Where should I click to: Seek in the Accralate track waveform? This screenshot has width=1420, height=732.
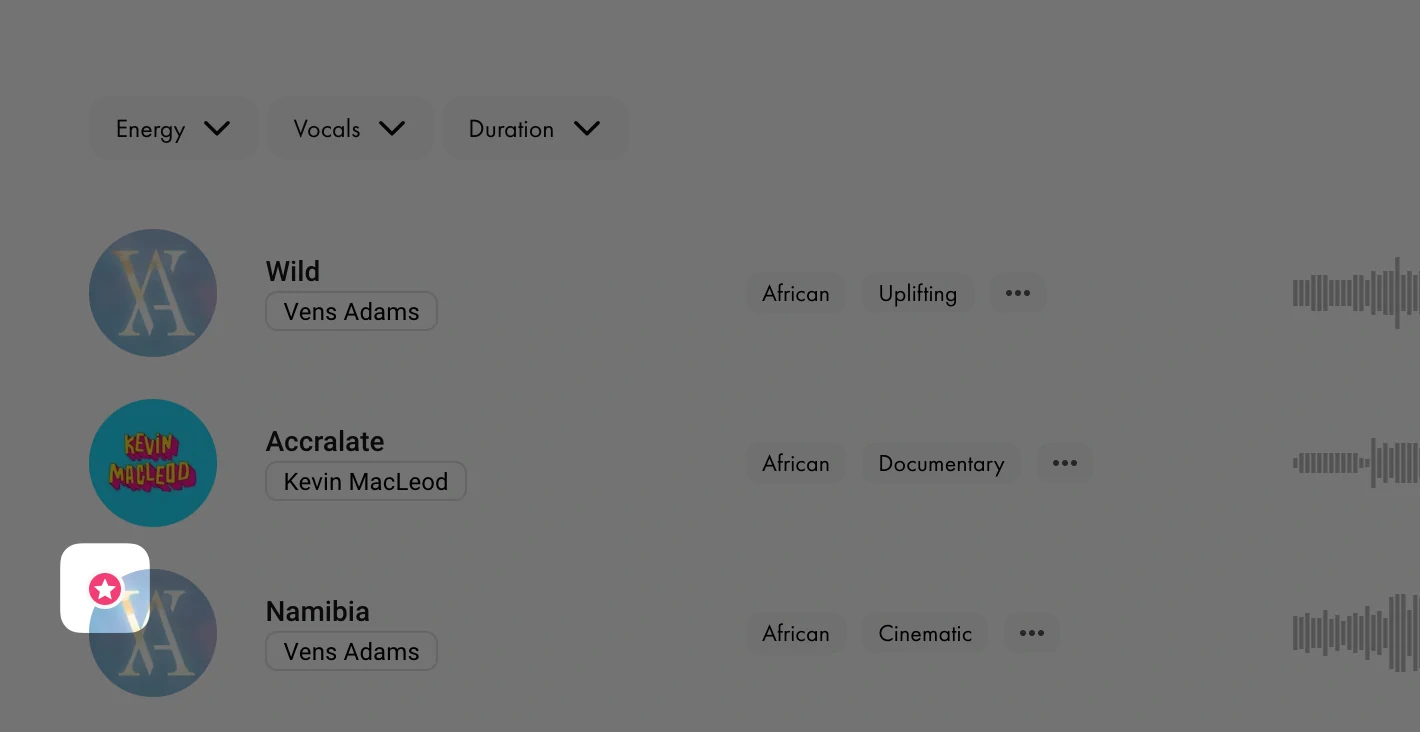[1356, 463]
